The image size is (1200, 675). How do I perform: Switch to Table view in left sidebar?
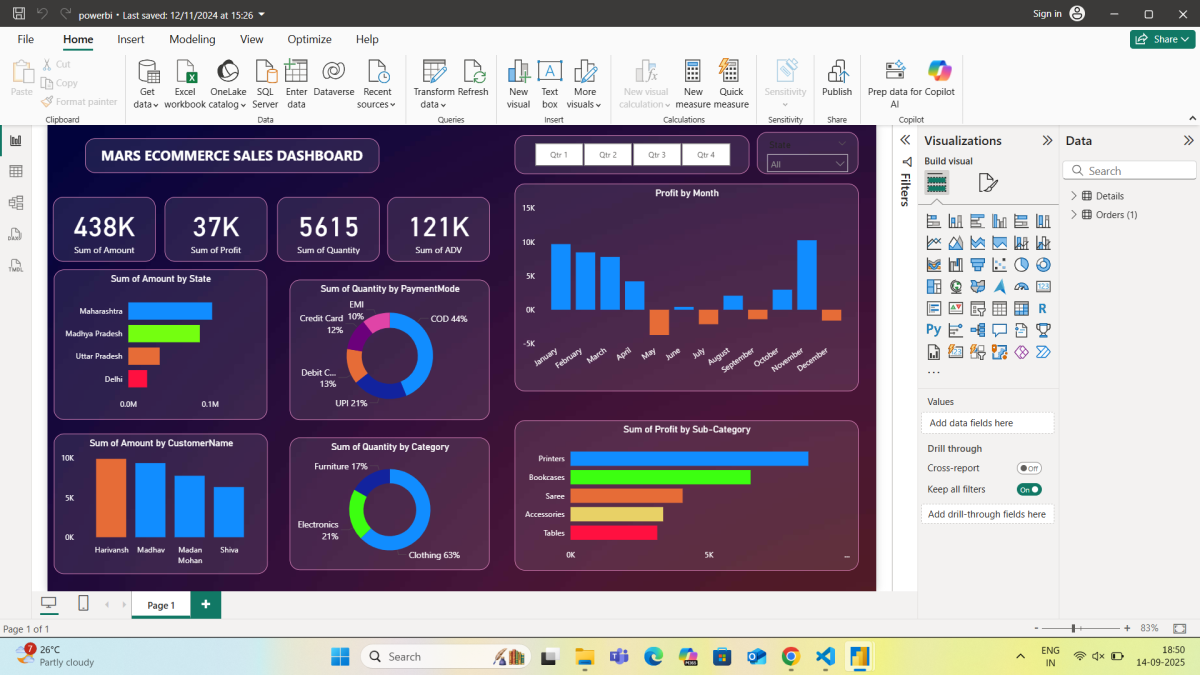(16, 172)
